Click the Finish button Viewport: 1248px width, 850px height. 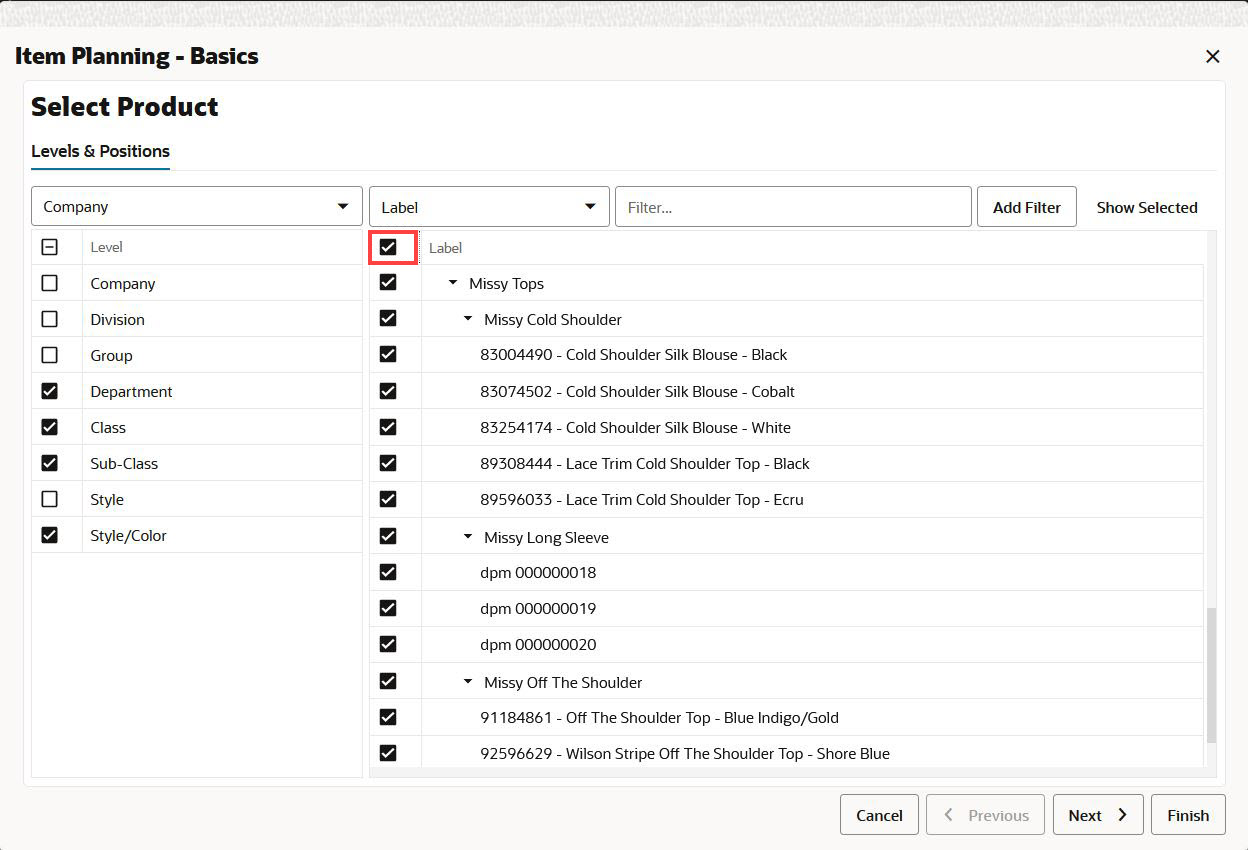1188,815
